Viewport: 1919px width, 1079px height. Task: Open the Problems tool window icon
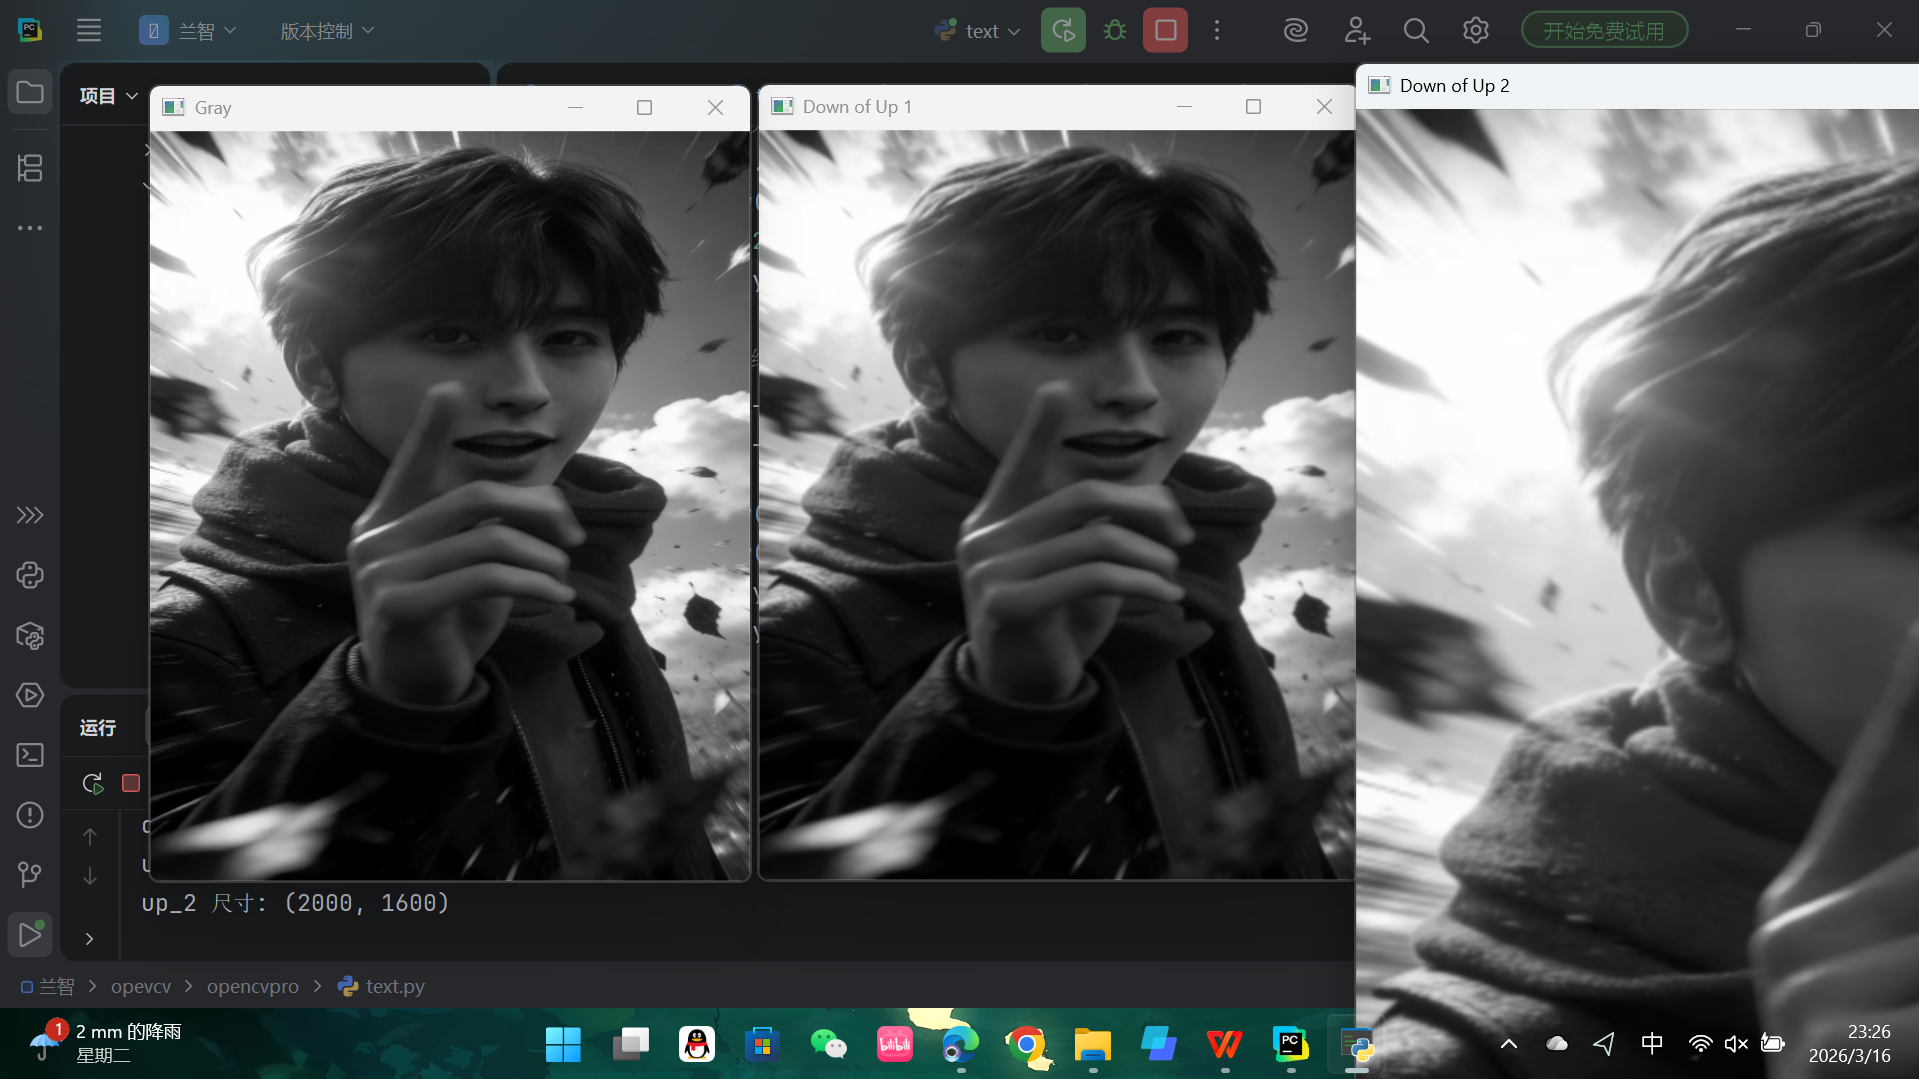(30, 815)
